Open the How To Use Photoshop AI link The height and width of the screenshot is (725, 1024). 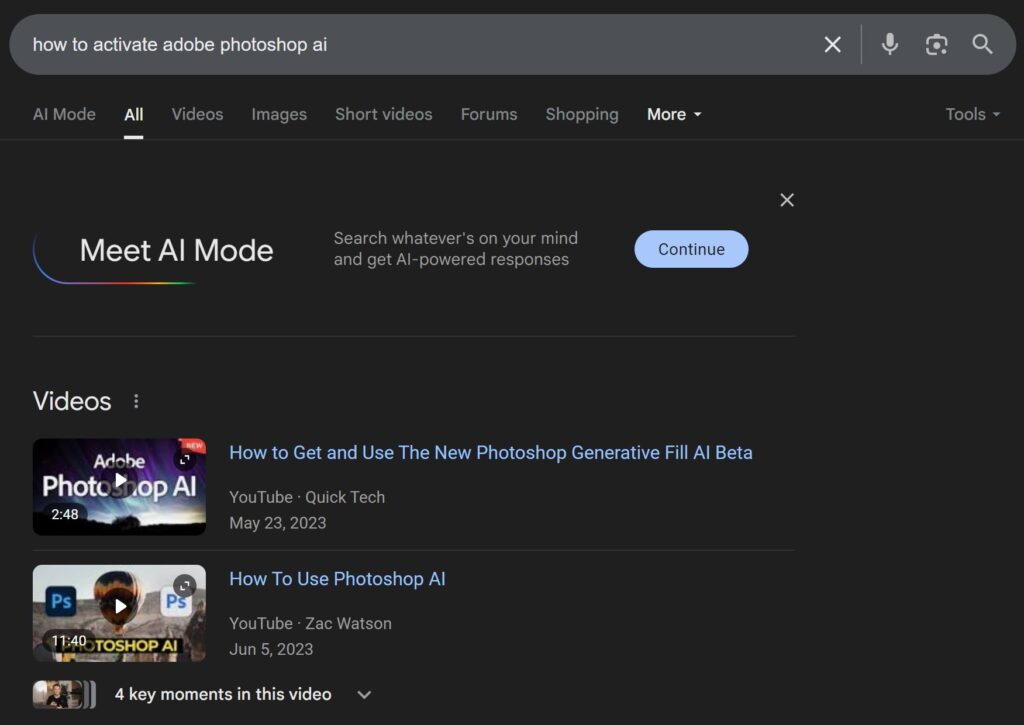coord(337,579)
